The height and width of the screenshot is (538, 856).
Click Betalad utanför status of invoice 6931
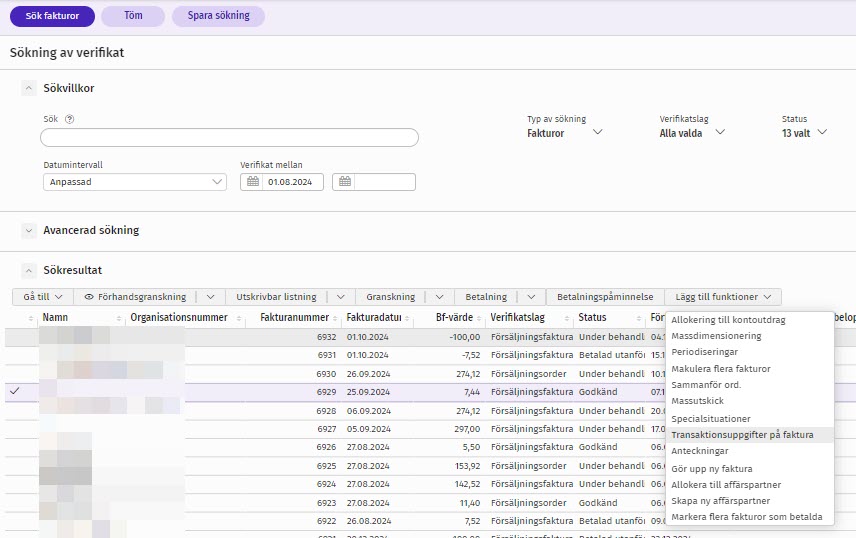612,355
